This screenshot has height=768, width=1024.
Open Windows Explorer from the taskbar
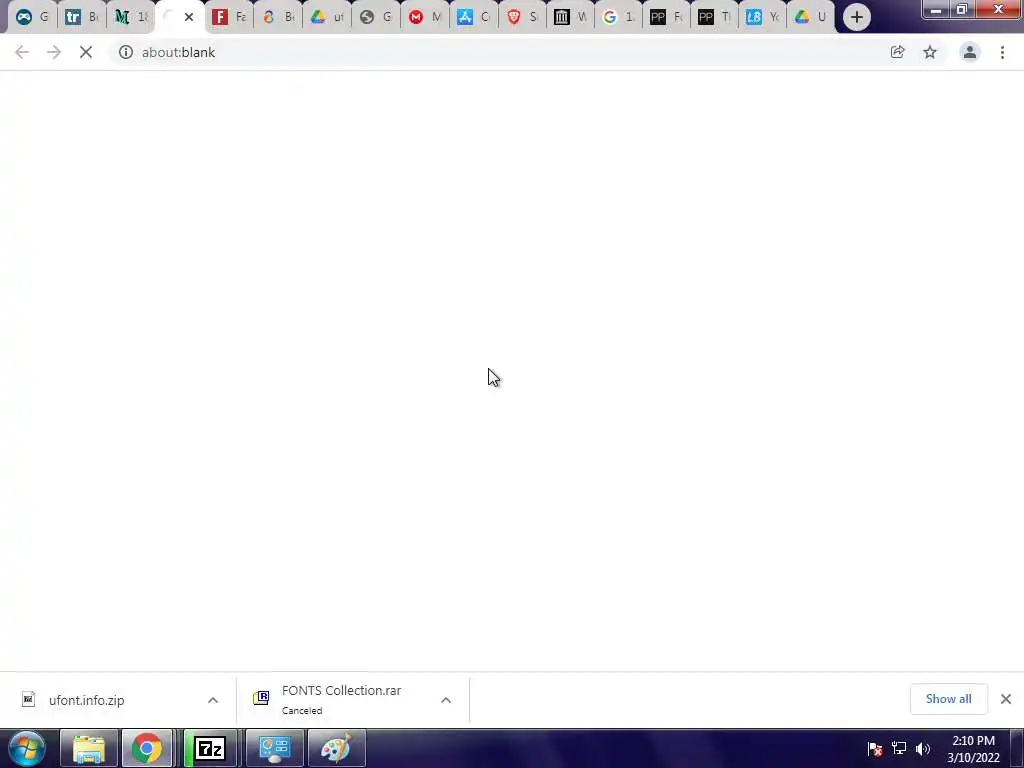(x=89, y=748)
